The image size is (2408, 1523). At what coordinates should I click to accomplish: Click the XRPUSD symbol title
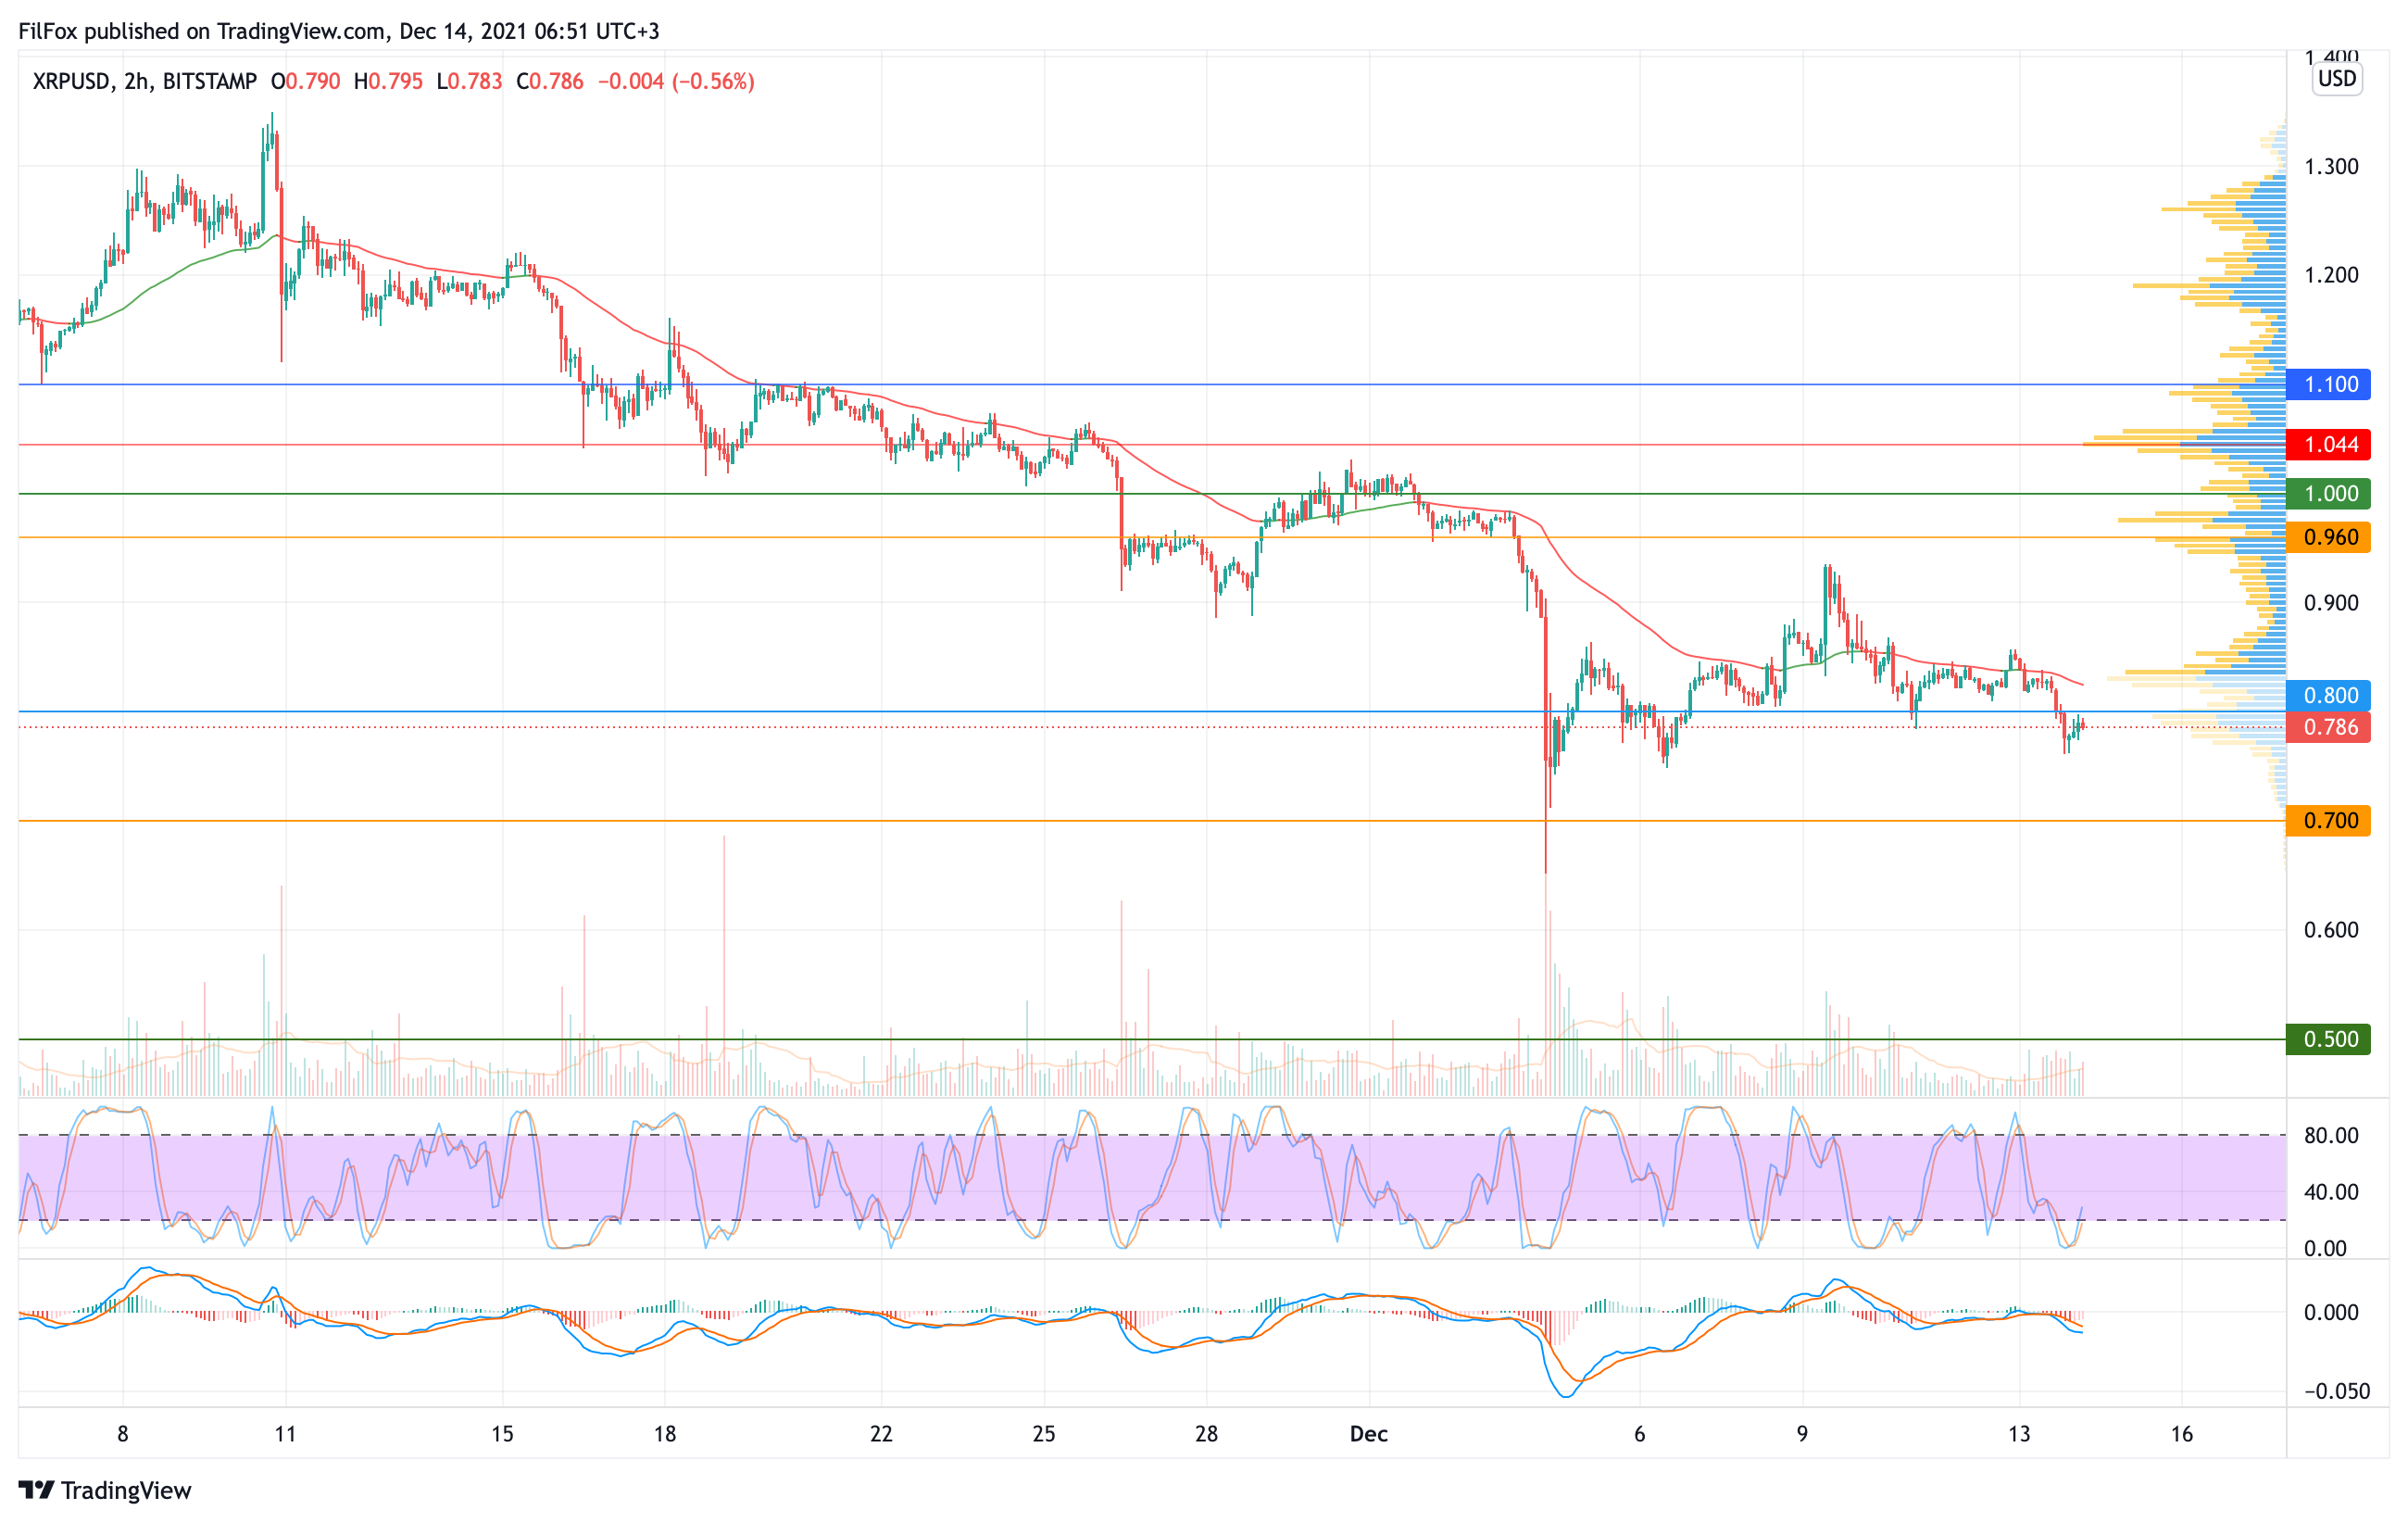70,81
